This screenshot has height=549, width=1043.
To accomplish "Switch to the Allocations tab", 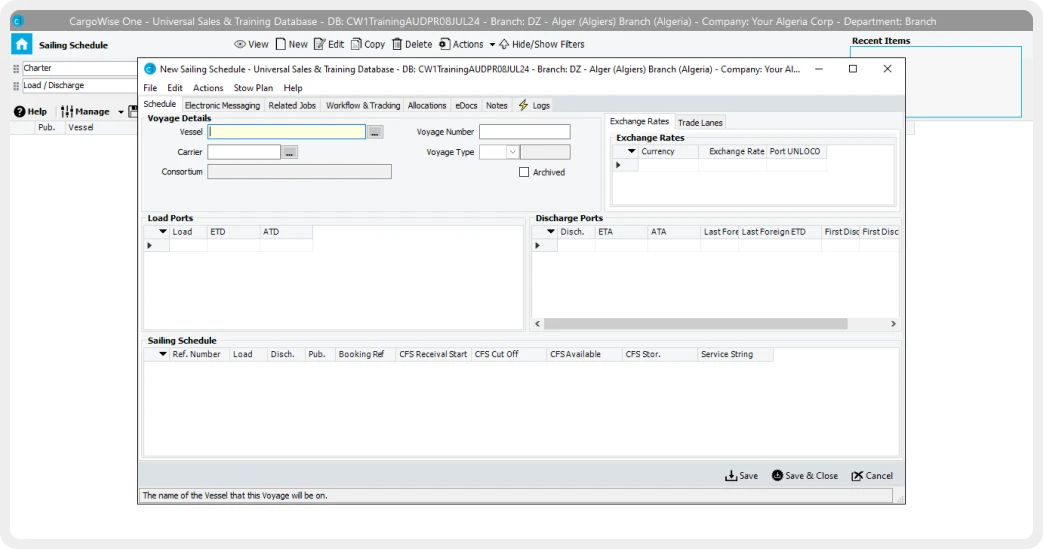I will (x=427, y=105).
